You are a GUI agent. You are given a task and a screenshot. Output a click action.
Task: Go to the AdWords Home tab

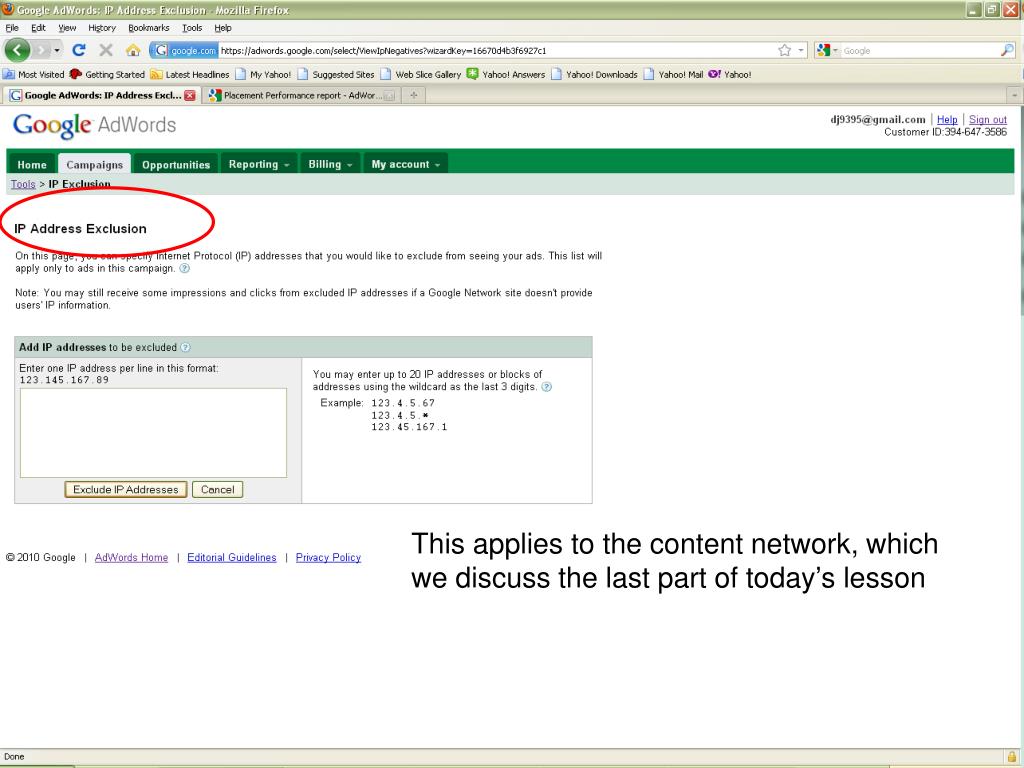[x=32, y=165]
